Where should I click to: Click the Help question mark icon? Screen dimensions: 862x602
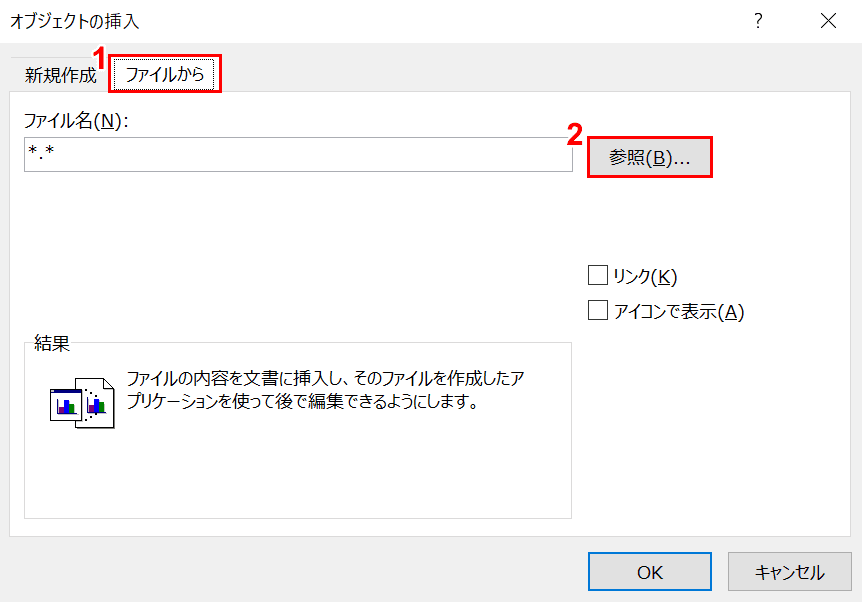pyautogui.click(x=758, y=21)
